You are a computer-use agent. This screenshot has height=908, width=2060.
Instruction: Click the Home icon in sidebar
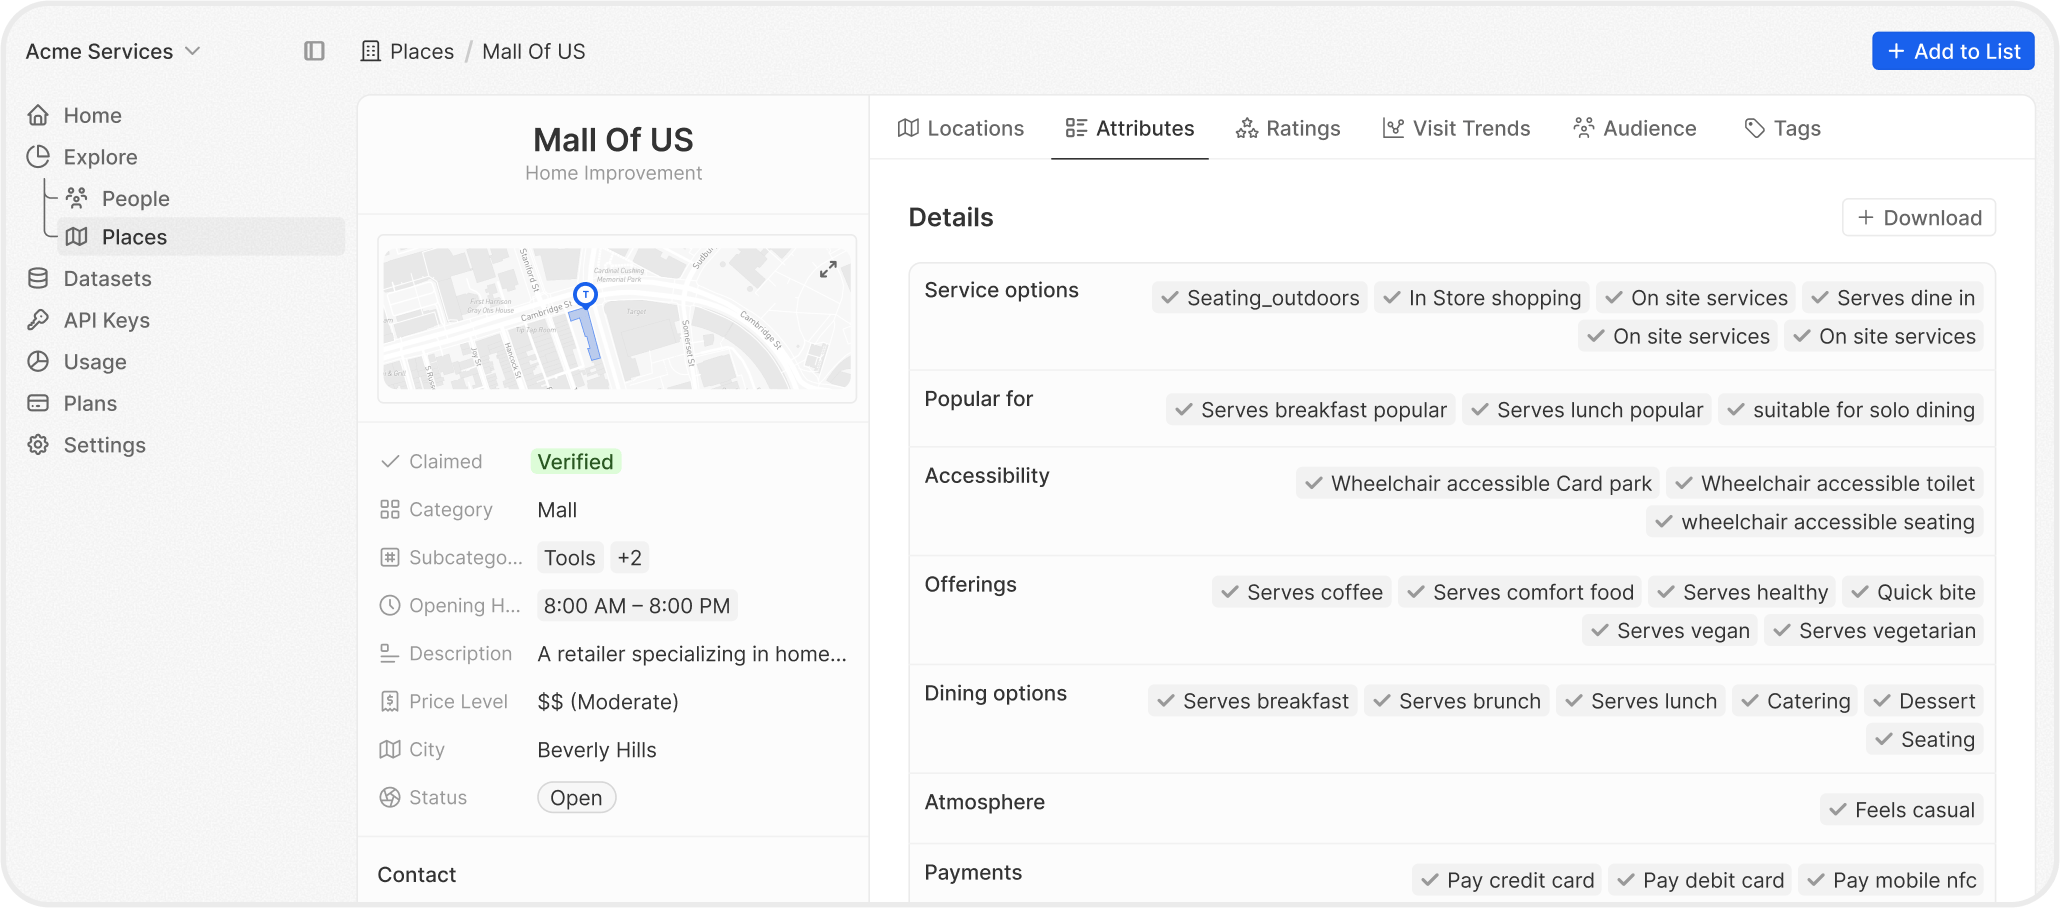38,115
